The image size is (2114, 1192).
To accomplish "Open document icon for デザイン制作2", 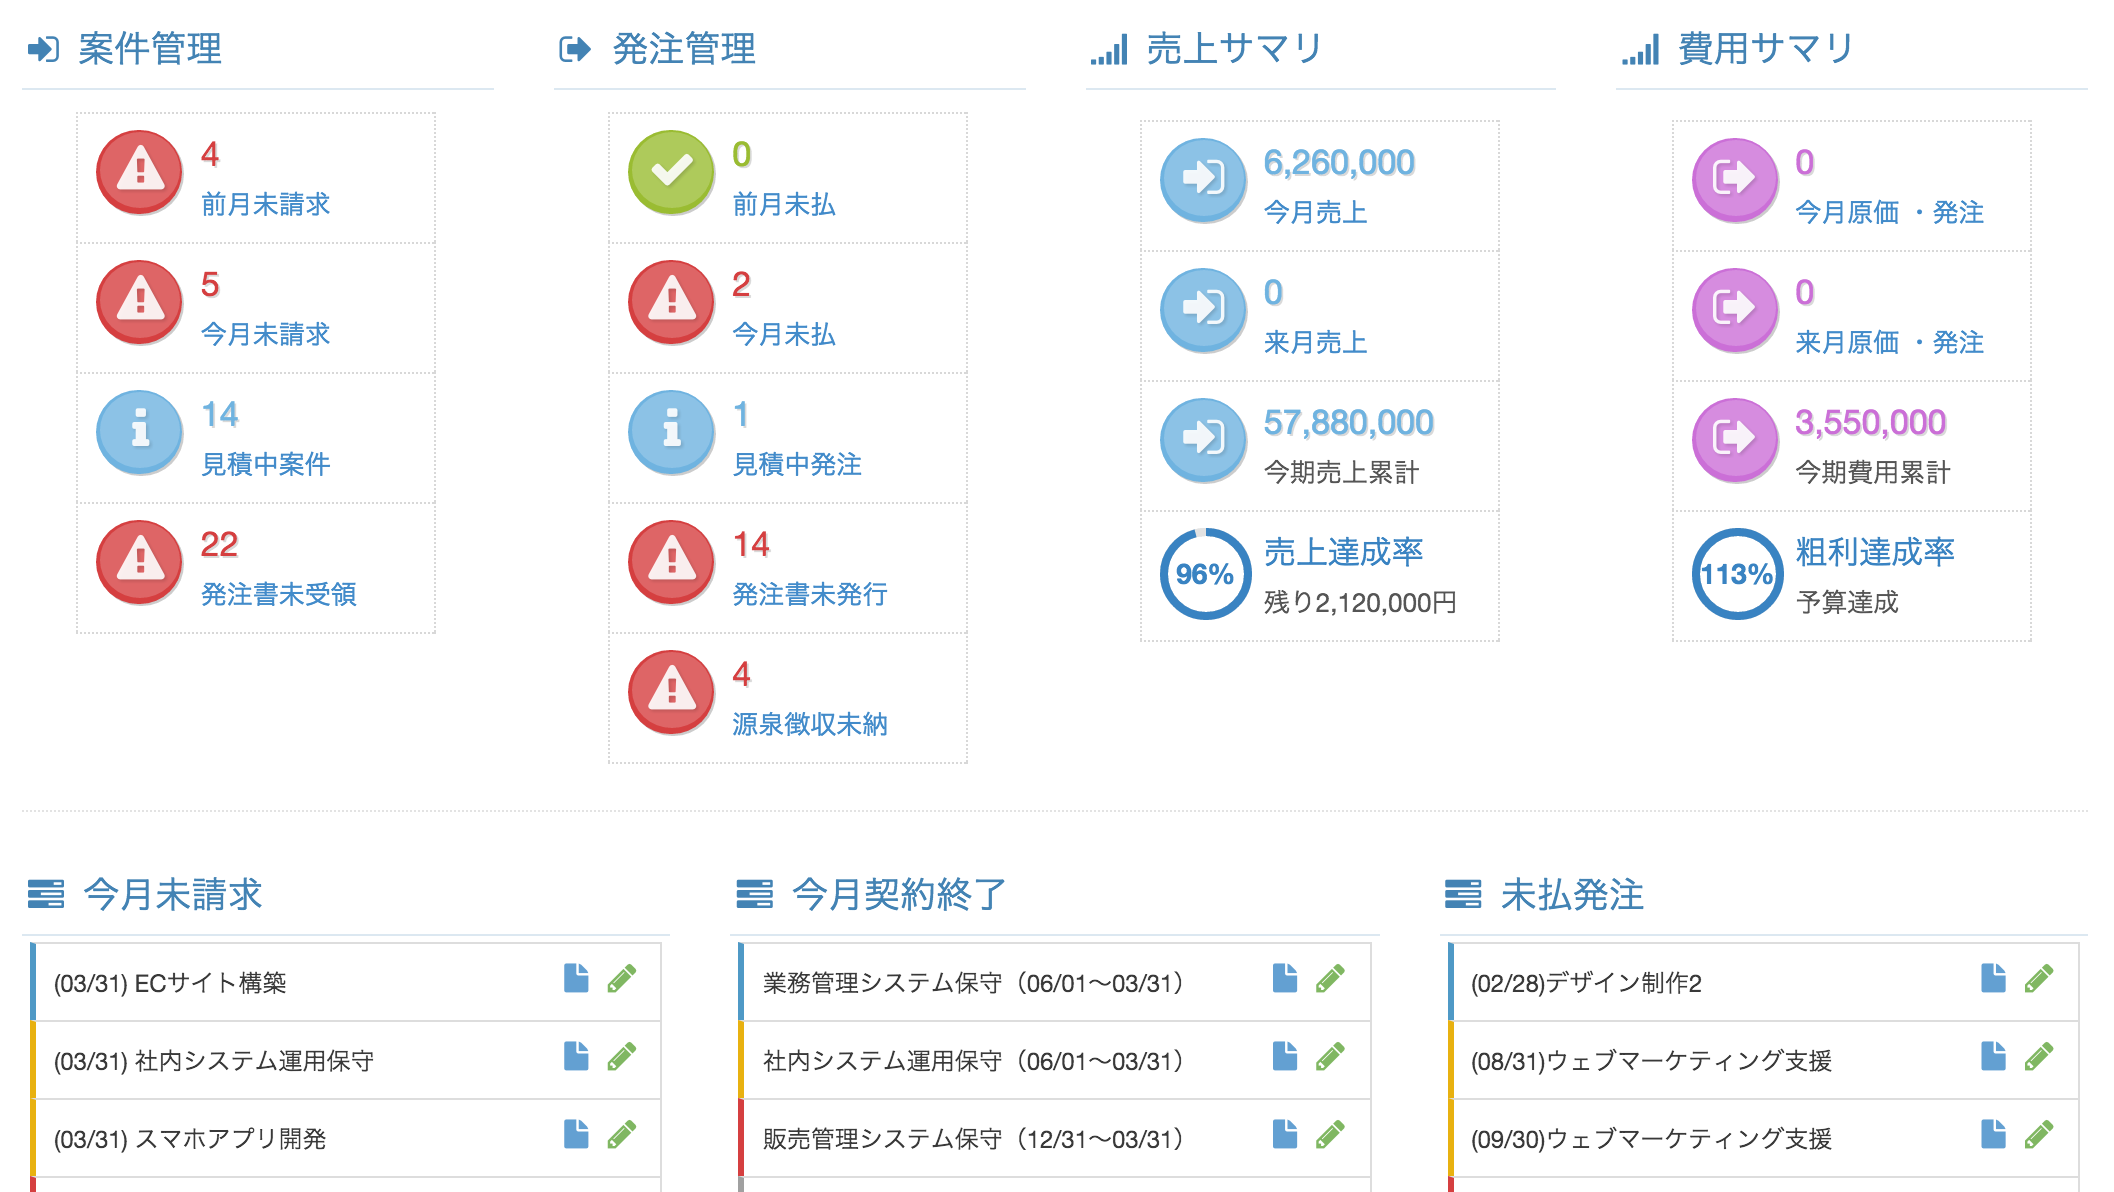I will click(1993, 979).
